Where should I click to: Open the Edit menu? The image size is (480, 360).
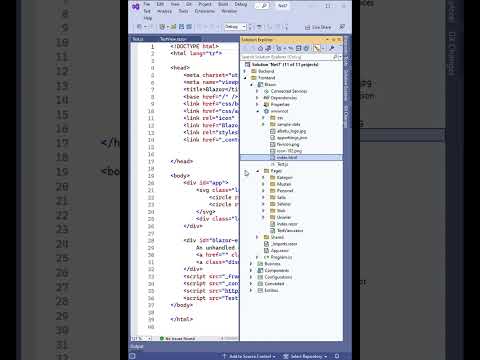click(x=160, y=4)
